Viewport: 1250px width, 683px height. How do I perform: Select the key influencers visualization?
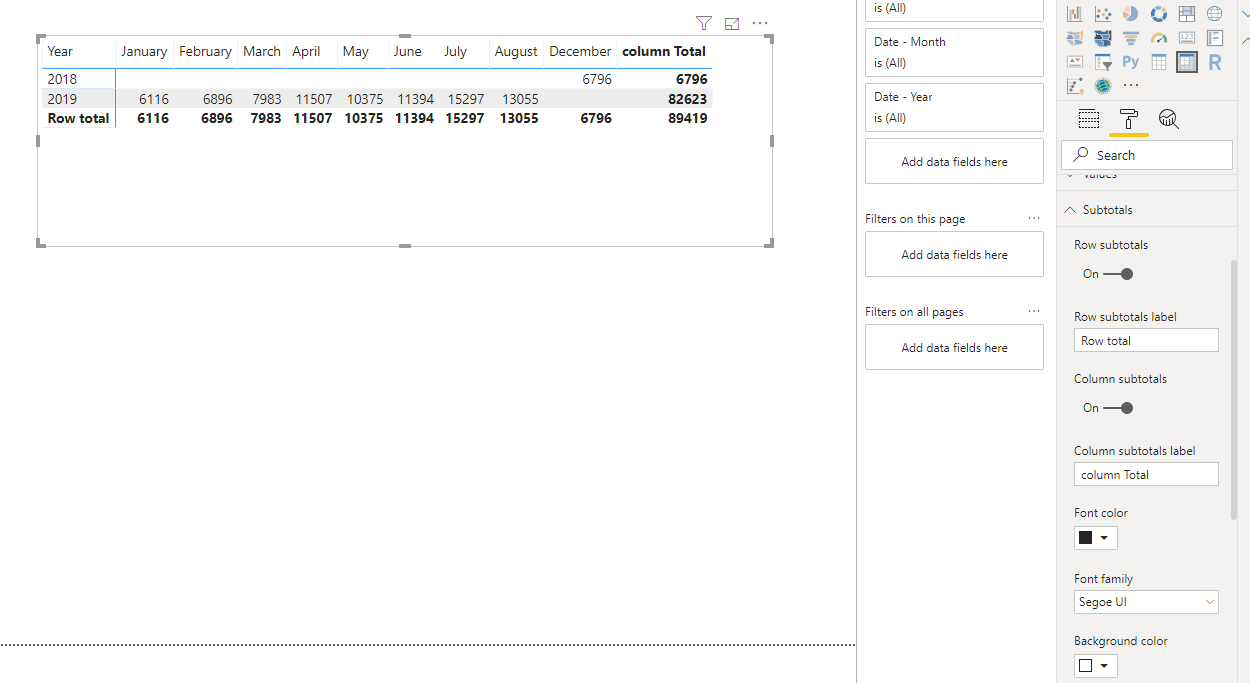pyautogui.click(x=1075, y=86)
